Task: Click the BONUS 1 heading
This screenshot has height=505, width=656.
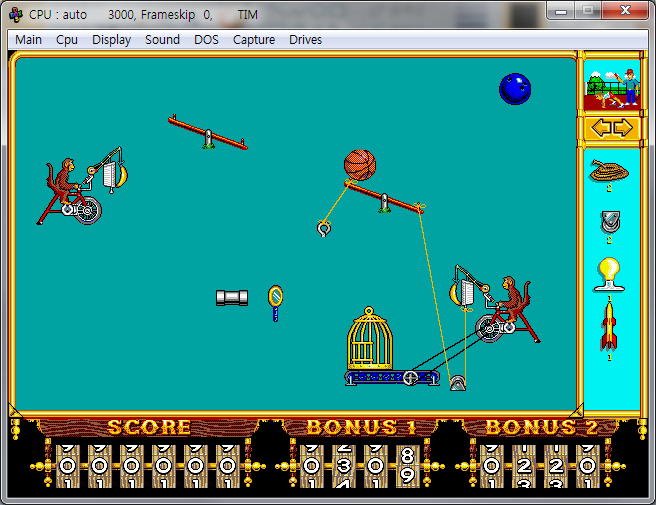Action: 362,428
